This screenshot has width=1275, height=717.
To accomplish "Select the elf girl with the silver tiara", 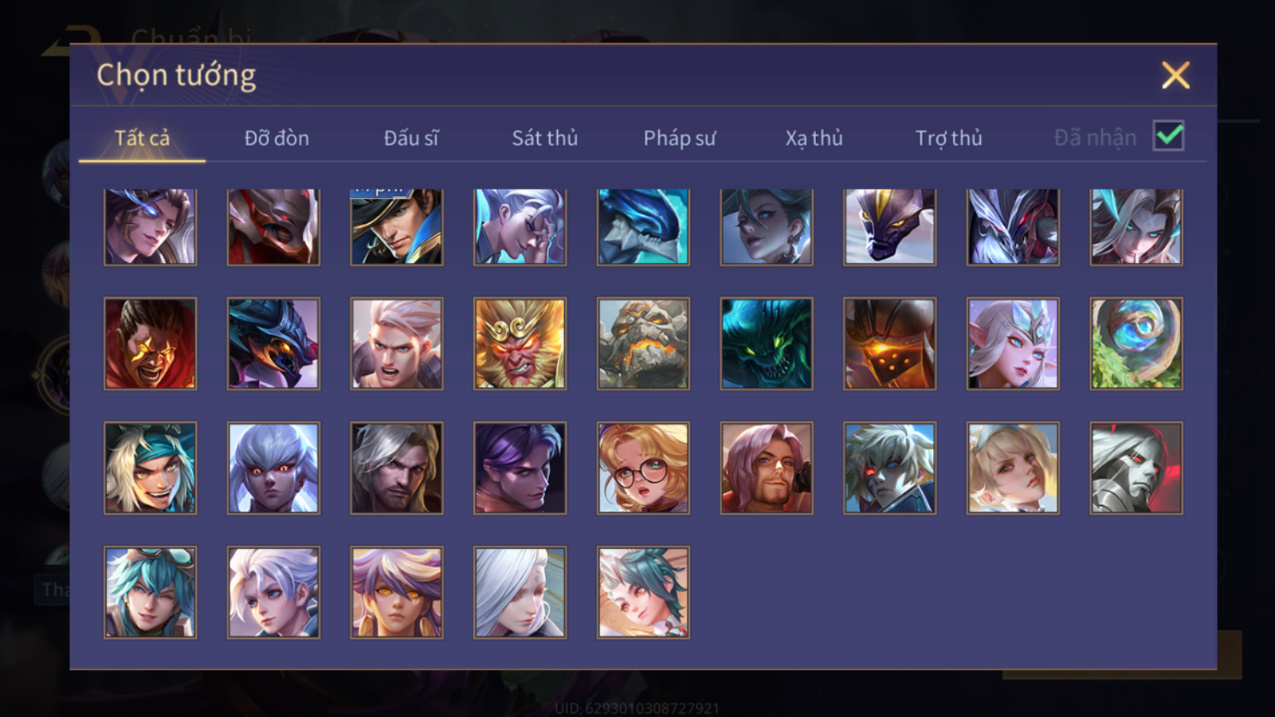I will 1013,343.
